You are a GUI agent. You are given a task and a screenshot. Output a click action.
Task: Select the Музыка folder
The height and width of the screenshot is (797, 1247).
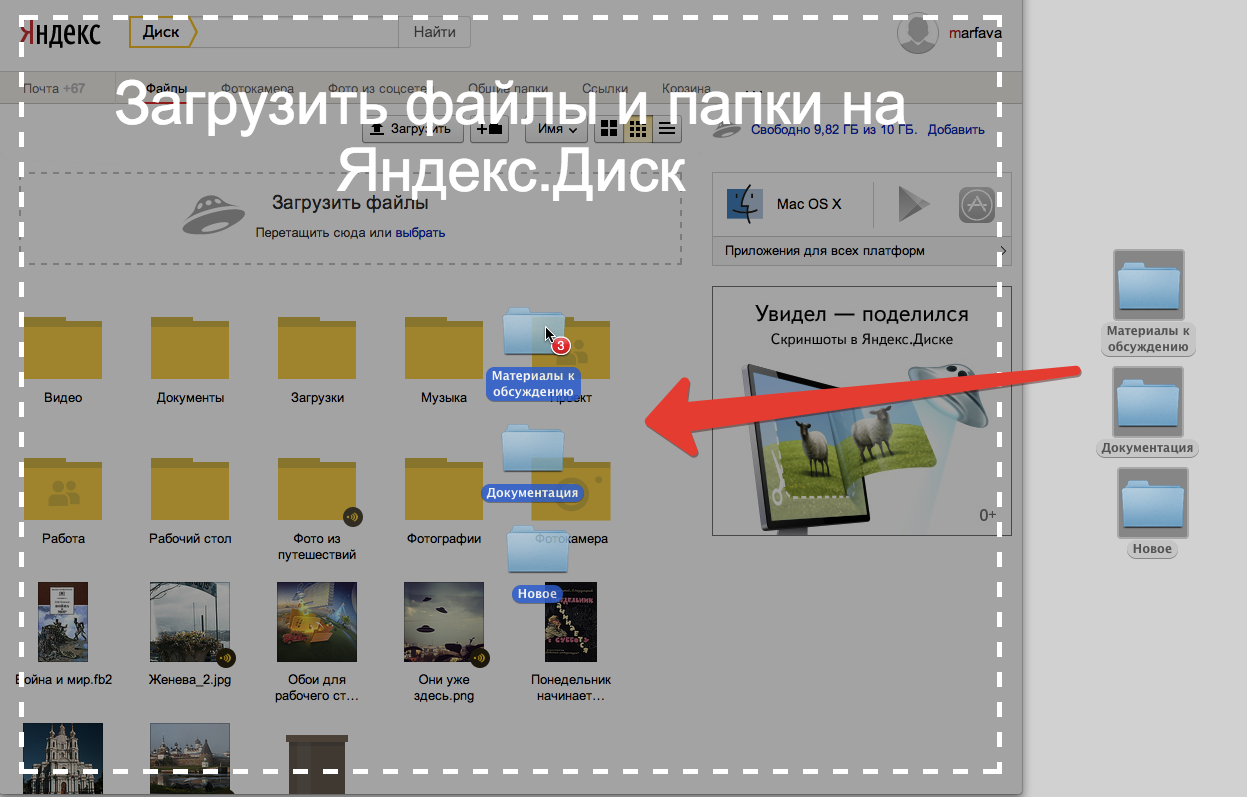(x=444, y=347)
